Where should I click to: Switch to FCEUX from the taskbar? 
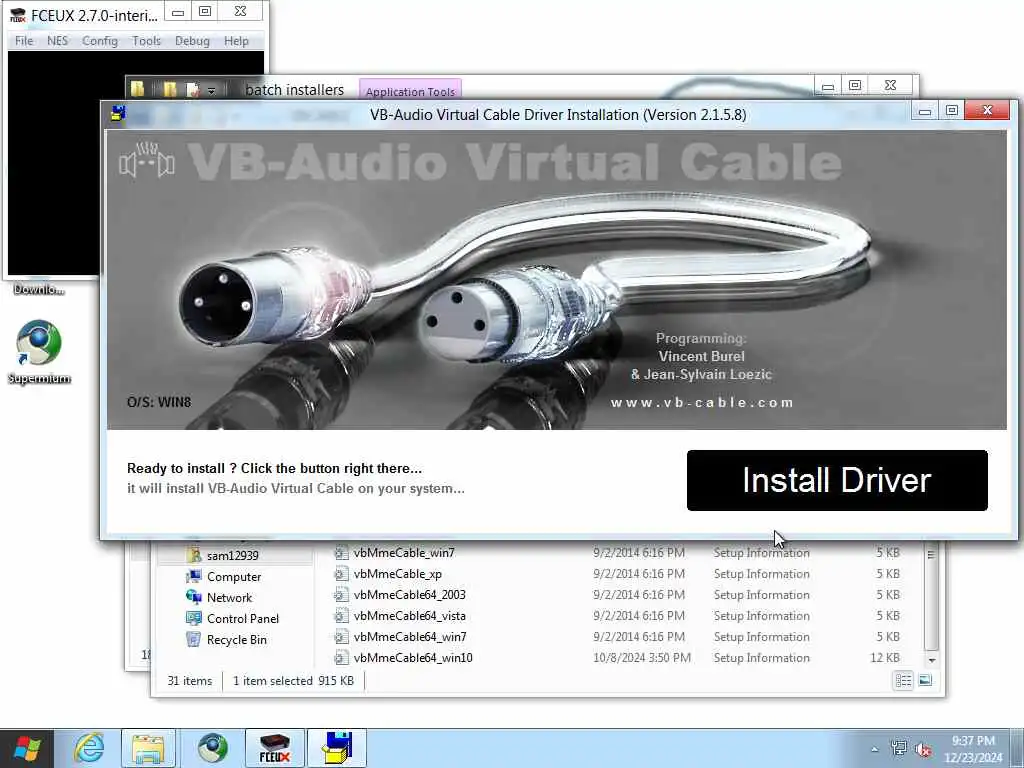point(274,748)
